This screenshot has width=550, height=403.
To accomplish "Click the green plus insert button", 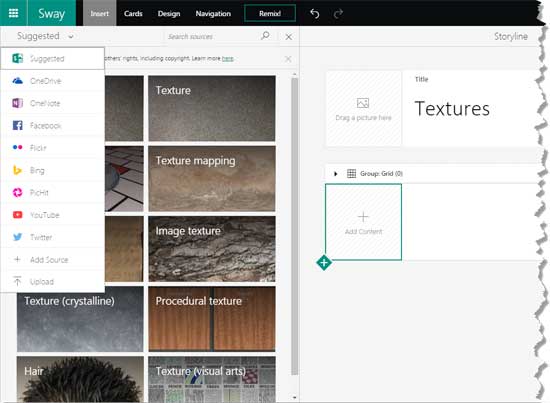I will point(324,263).
